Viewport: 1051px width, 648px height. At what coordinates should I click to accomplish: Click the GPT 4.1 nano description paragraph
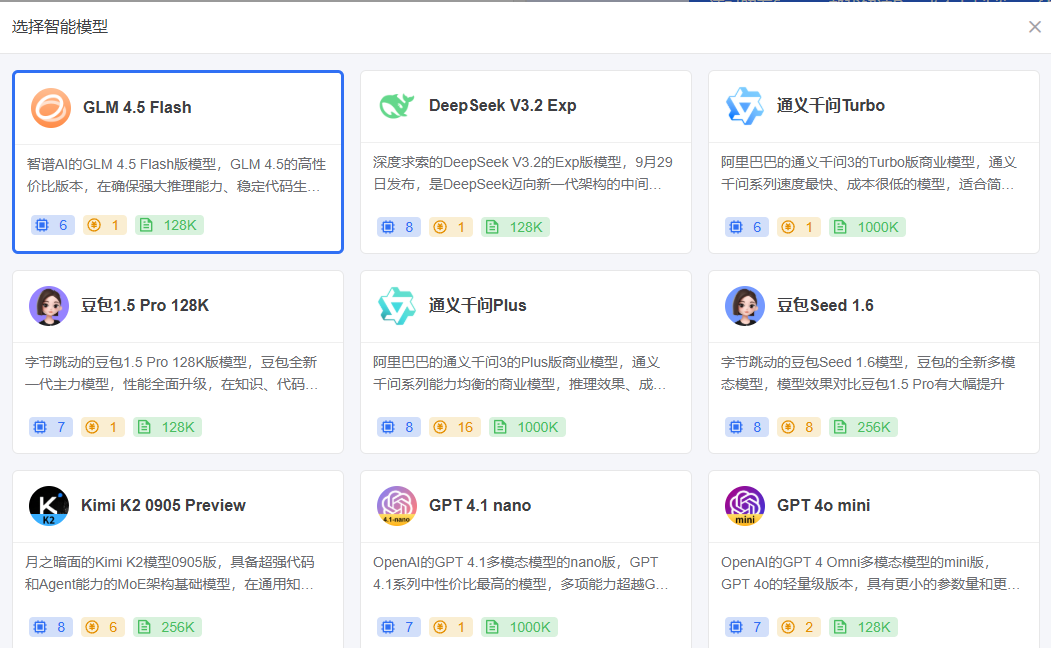[521, 573]
